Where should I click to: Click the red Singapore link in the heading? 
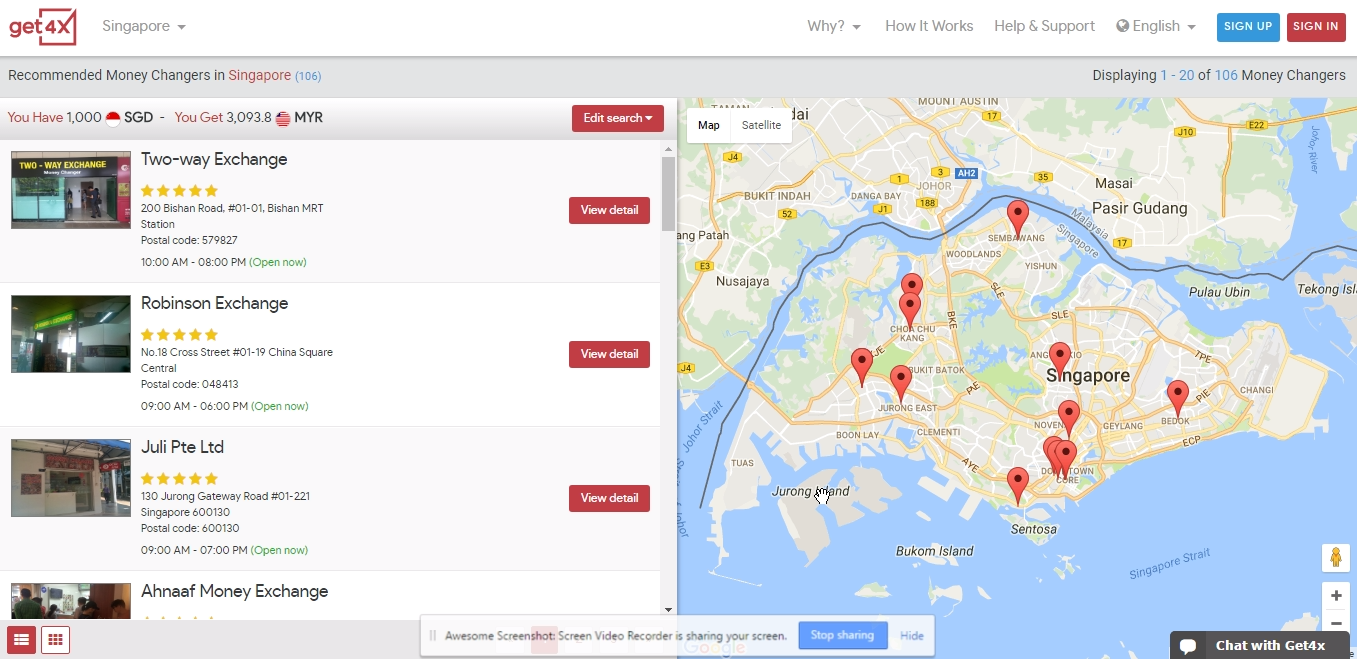coord(259,76)
